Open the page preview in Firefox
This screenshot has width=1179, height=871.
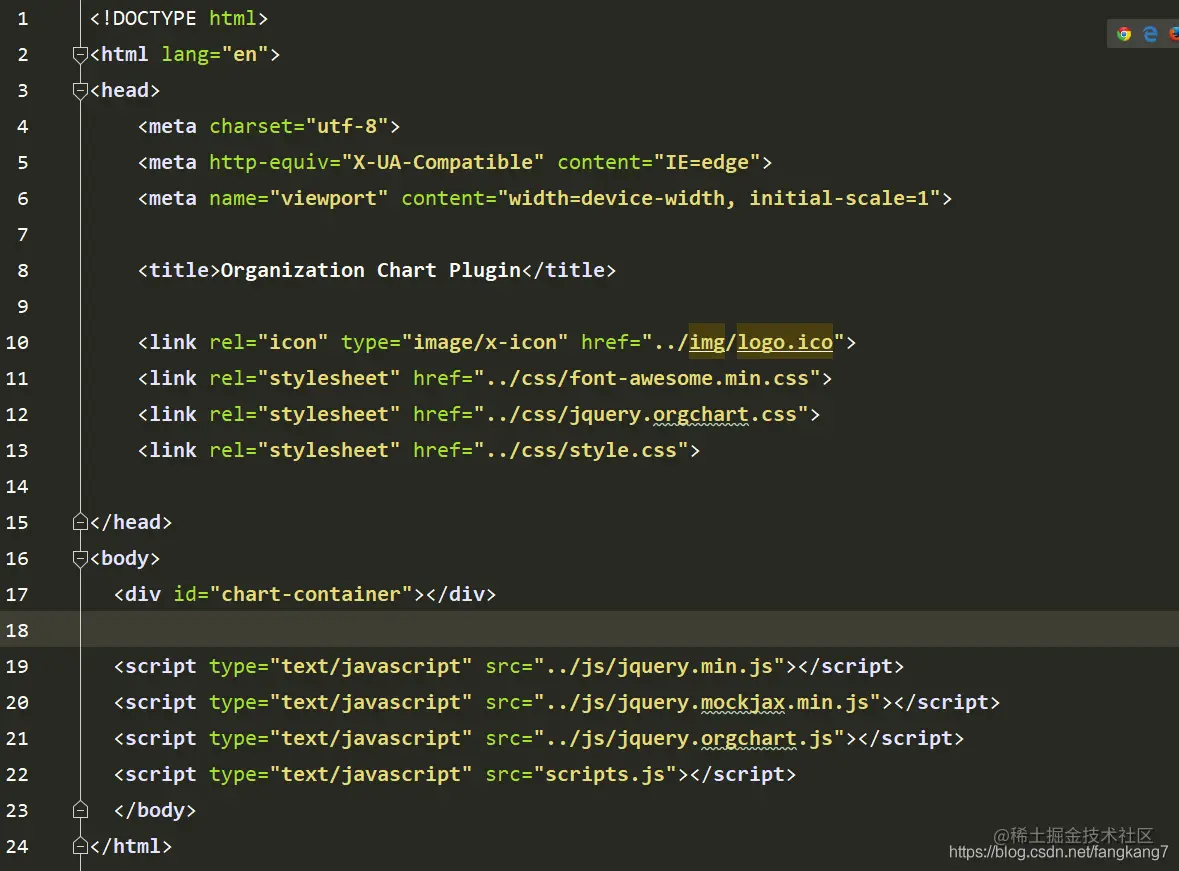coord(1174,34)
